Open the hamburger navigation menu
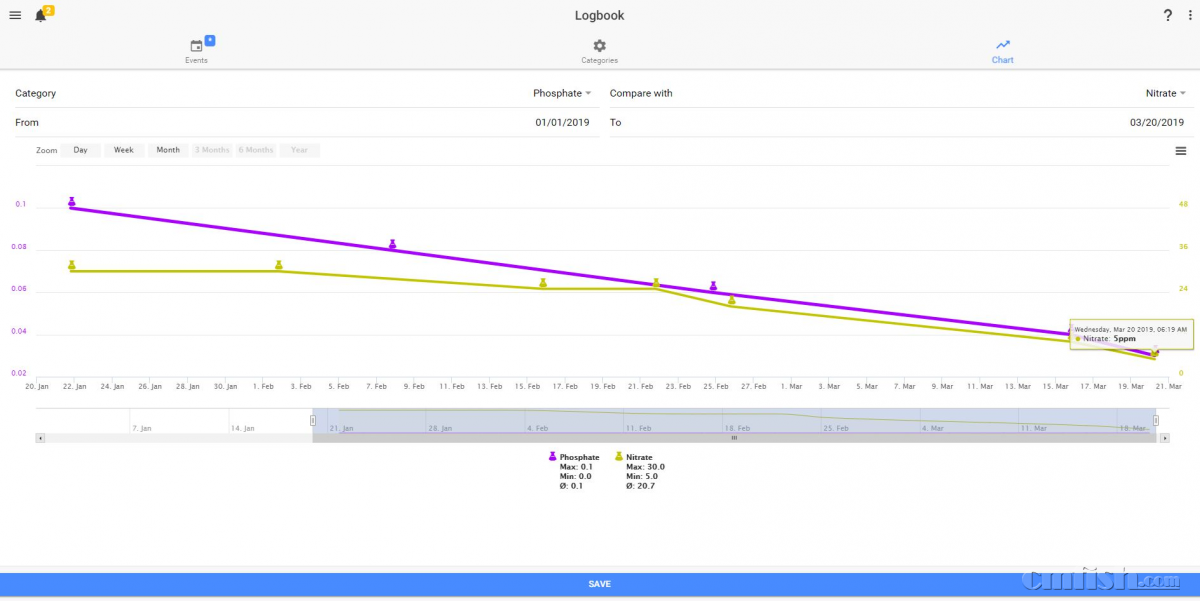 15,15
